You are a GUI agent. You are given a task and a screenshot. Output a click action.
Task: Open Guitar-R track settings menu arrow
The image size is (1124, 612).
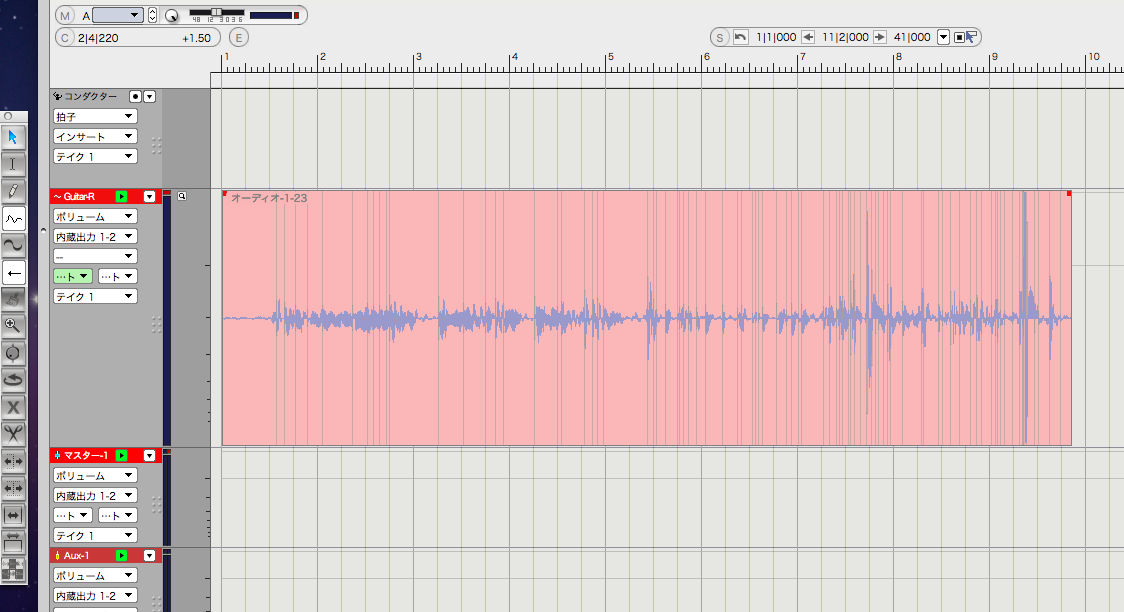[x=149, y=196]
